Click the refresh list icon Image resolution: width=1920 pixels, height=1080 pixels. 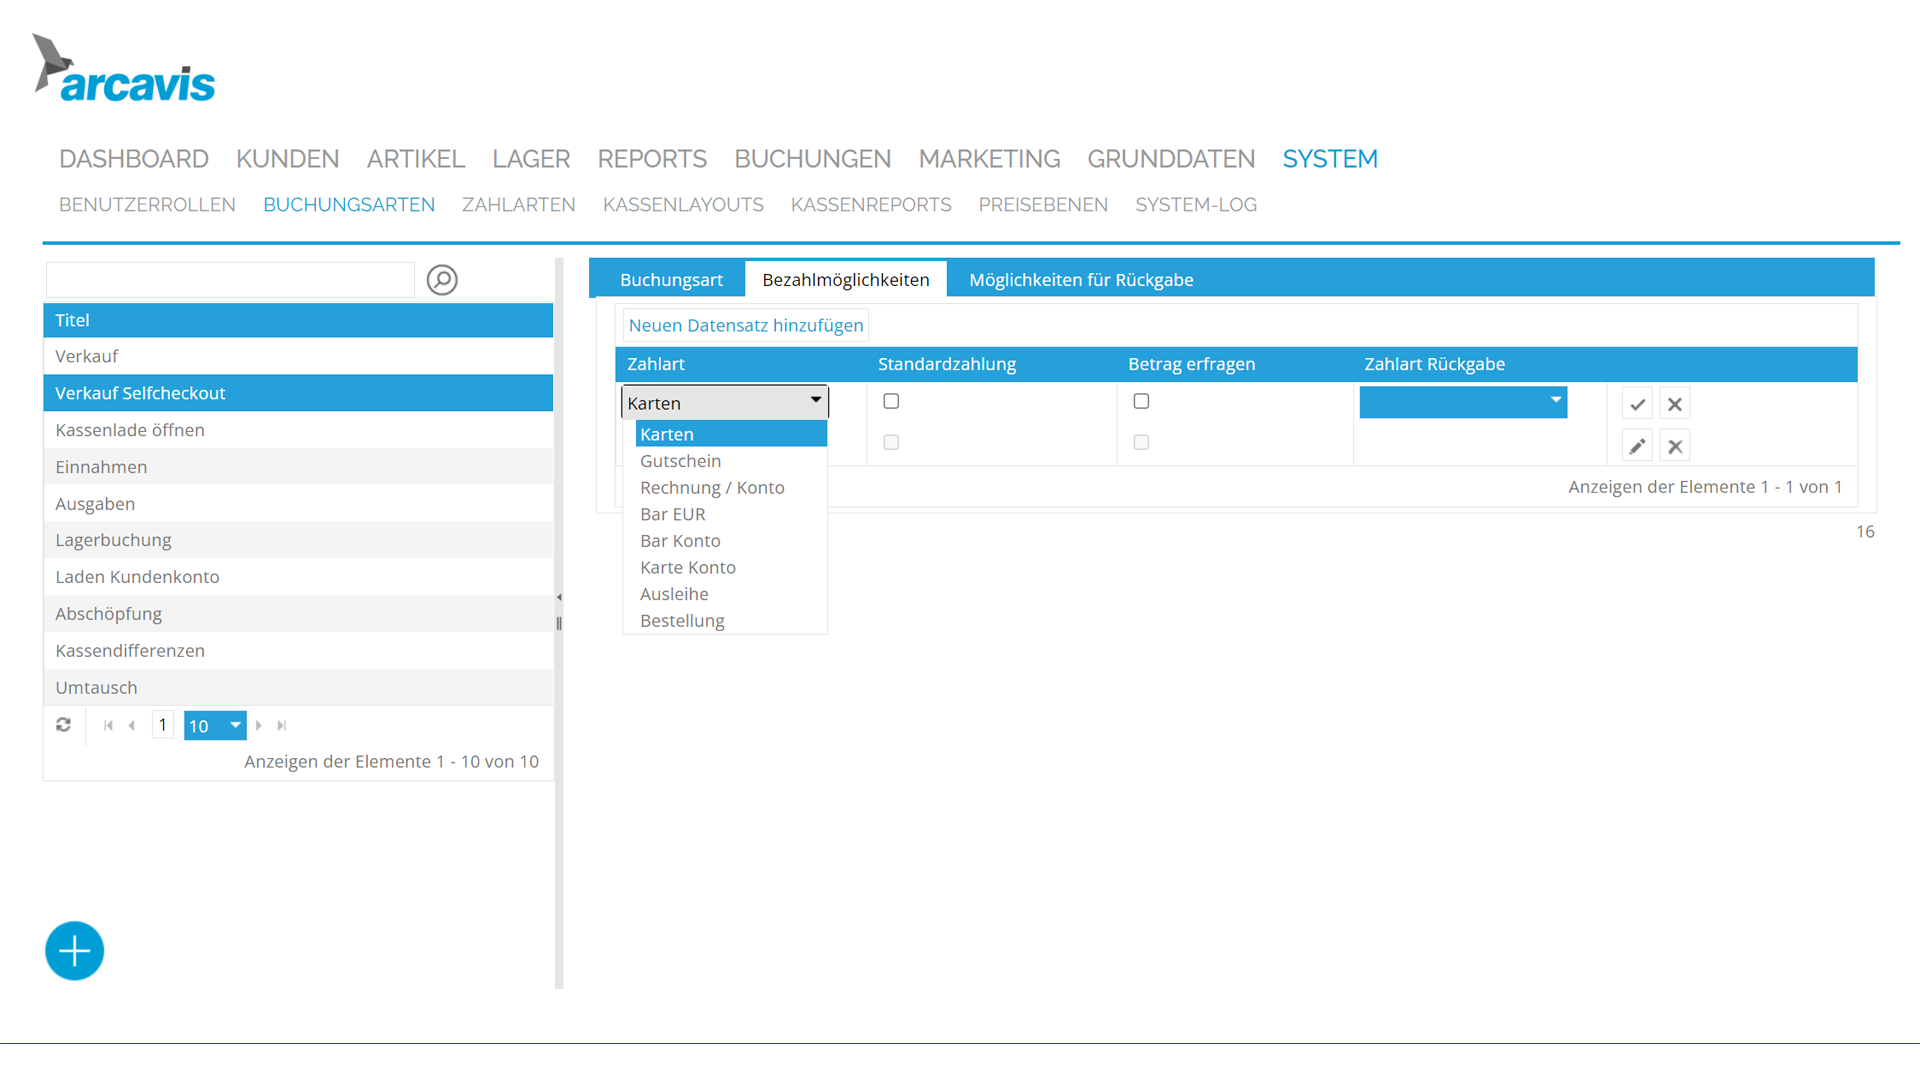[64, 725]
